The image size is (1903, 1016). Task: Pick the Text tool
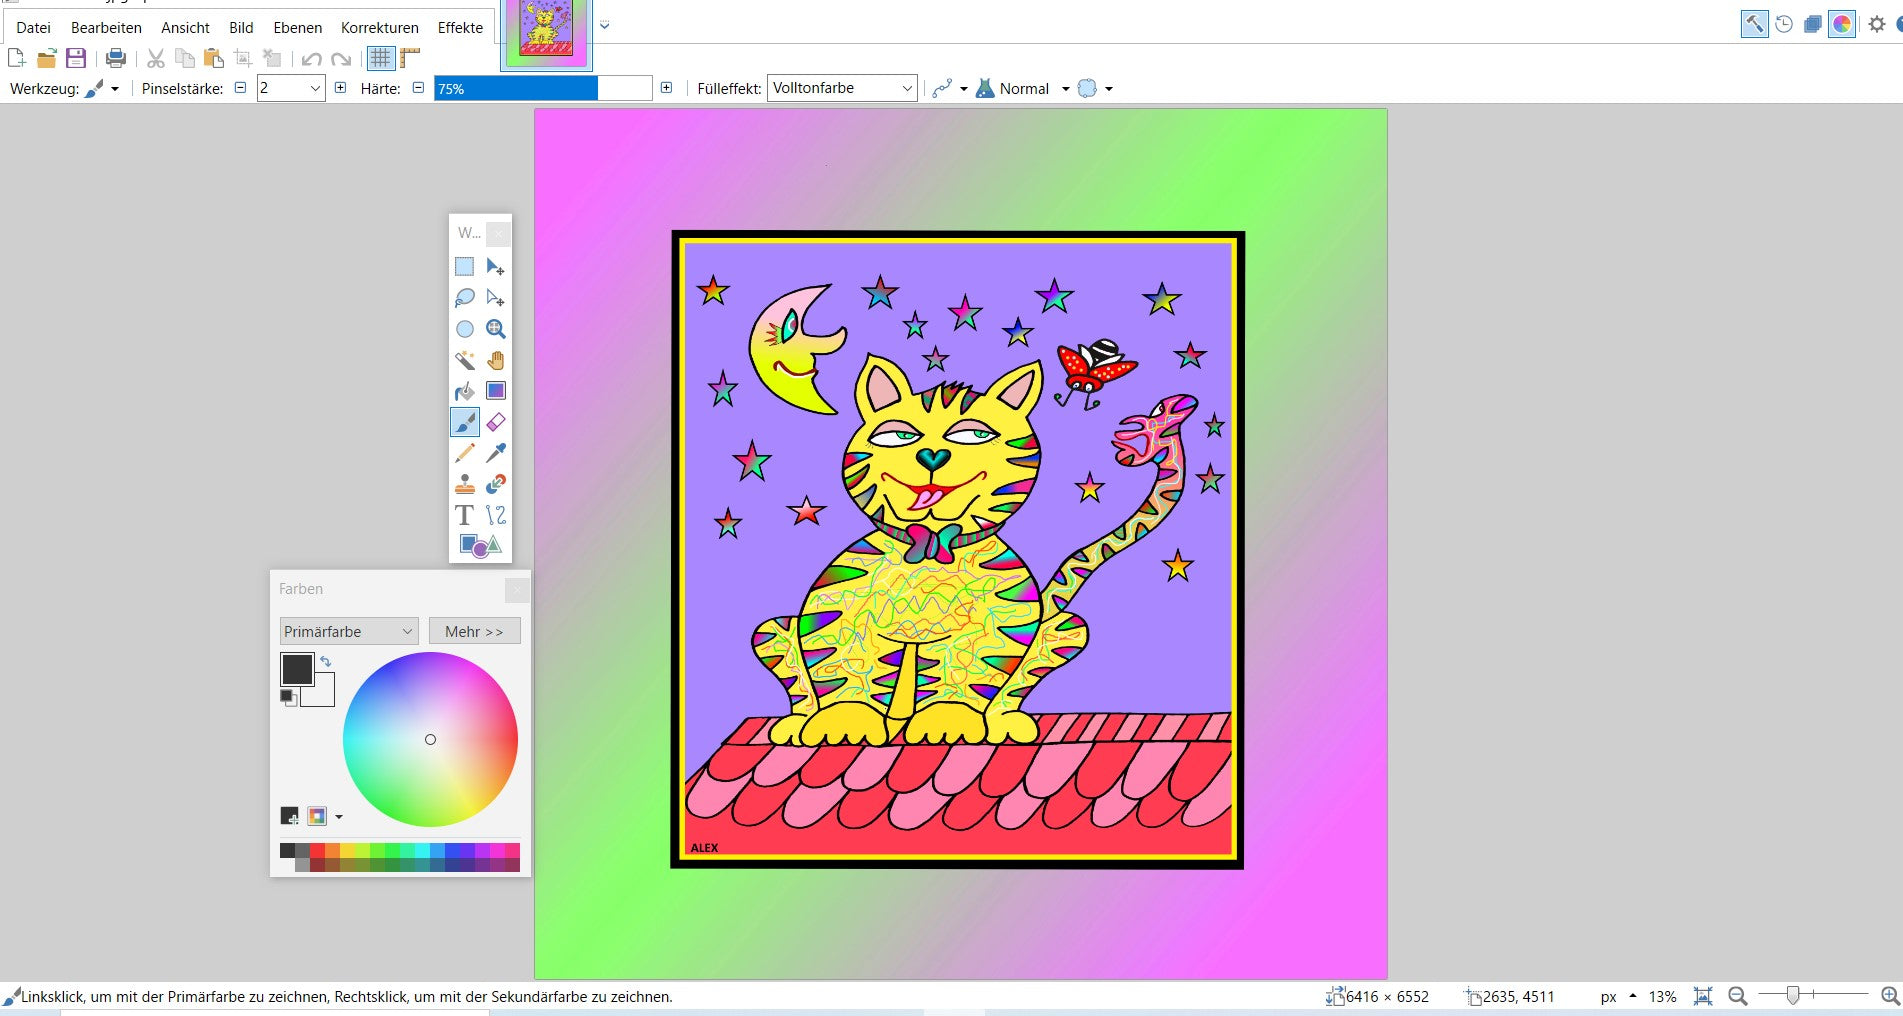click(x=464, y=515)
